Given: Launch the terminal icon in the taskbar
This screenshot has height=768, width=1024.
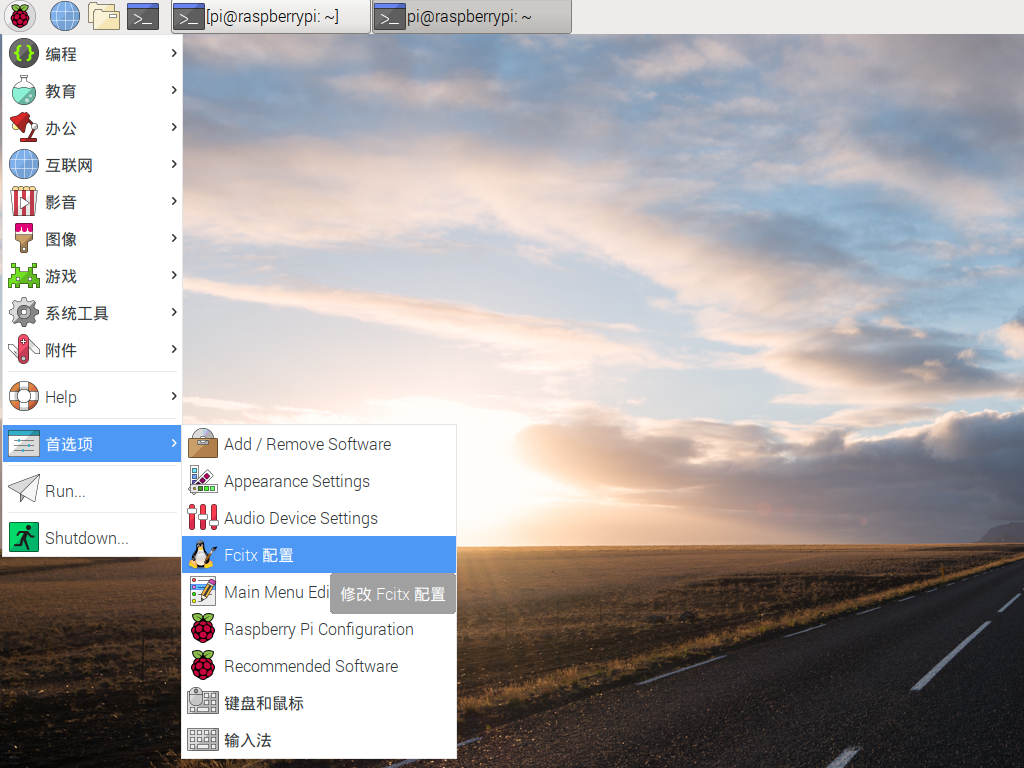Looking at the screenshot, I should coord(143,17).
